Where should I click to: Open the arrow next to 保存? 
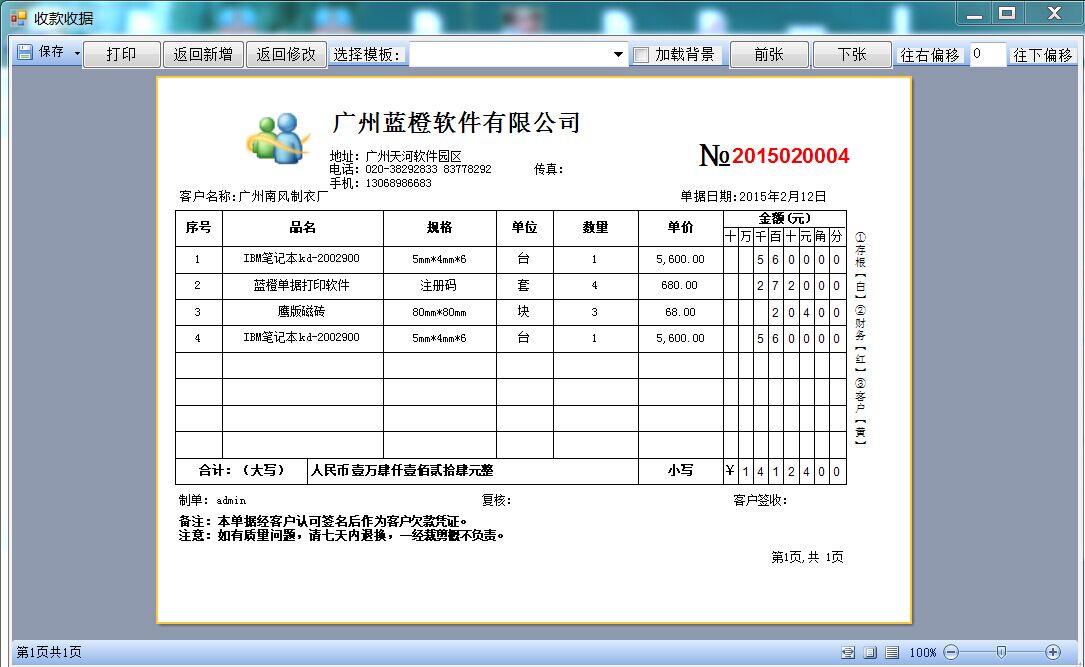tap(77, 53)
